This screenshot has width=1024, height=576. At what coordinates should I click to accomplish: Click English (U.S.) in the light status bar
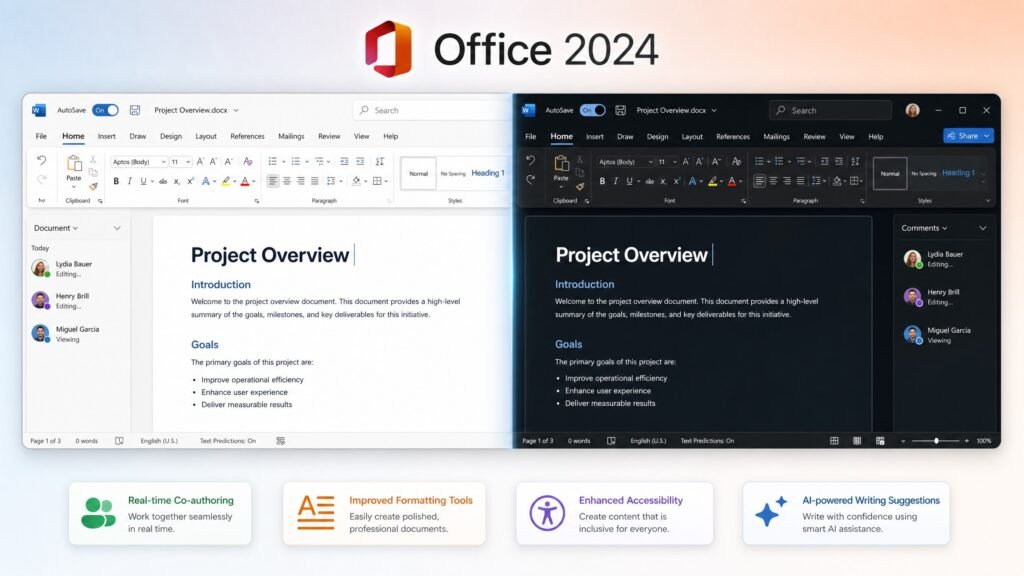(x=159, y=441)
